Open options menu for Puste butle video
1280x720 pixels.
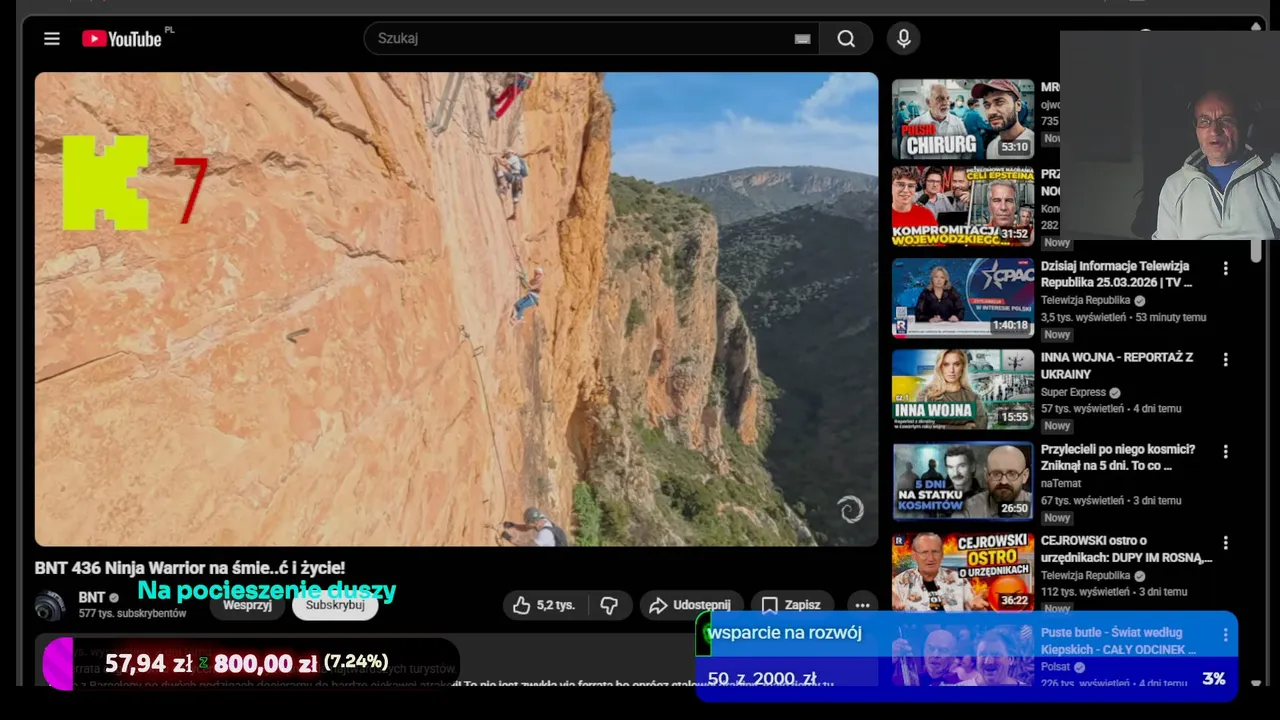click(x=1225, y=635)
